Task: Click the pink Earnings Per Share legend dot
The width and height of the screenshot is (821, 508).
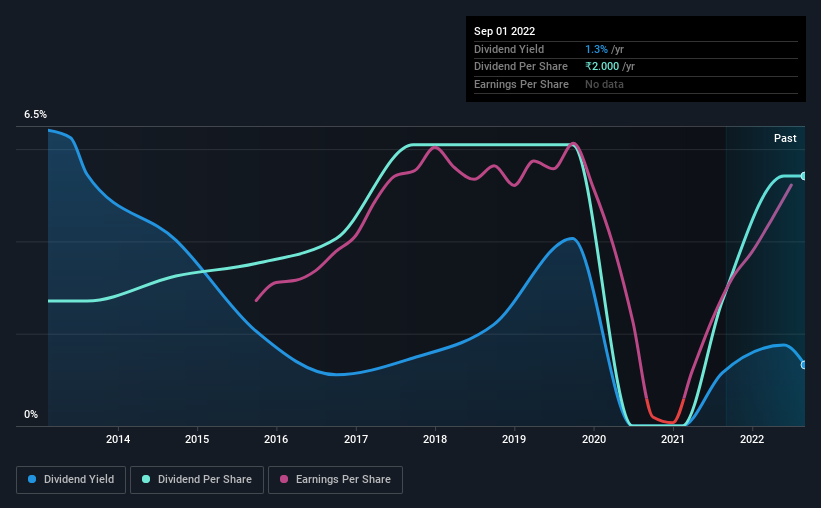Action: coord(284,479)
